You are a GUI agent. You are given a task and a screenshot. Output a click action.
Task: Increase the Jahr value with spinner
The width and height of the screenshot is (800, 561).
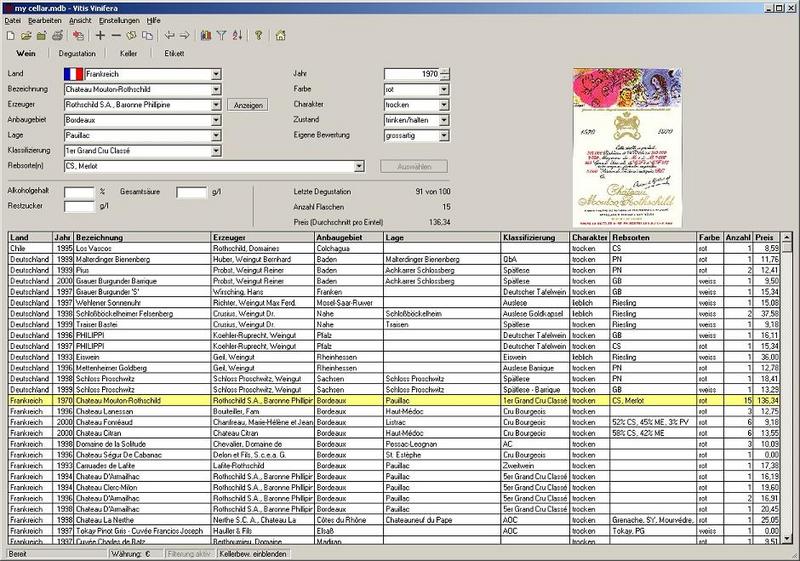(x=444, y=71)
